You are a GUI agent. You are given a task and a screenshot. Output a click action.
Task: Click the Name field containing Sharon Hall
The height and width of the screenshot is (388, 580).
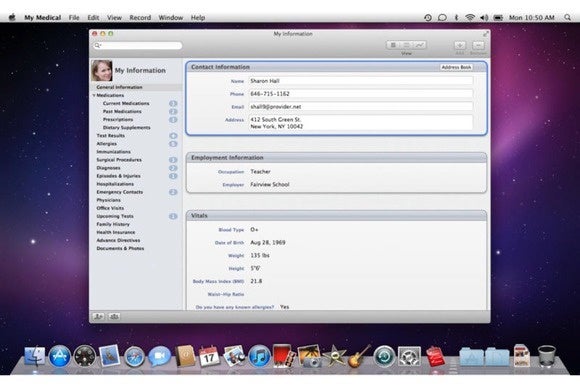point(361,81)
